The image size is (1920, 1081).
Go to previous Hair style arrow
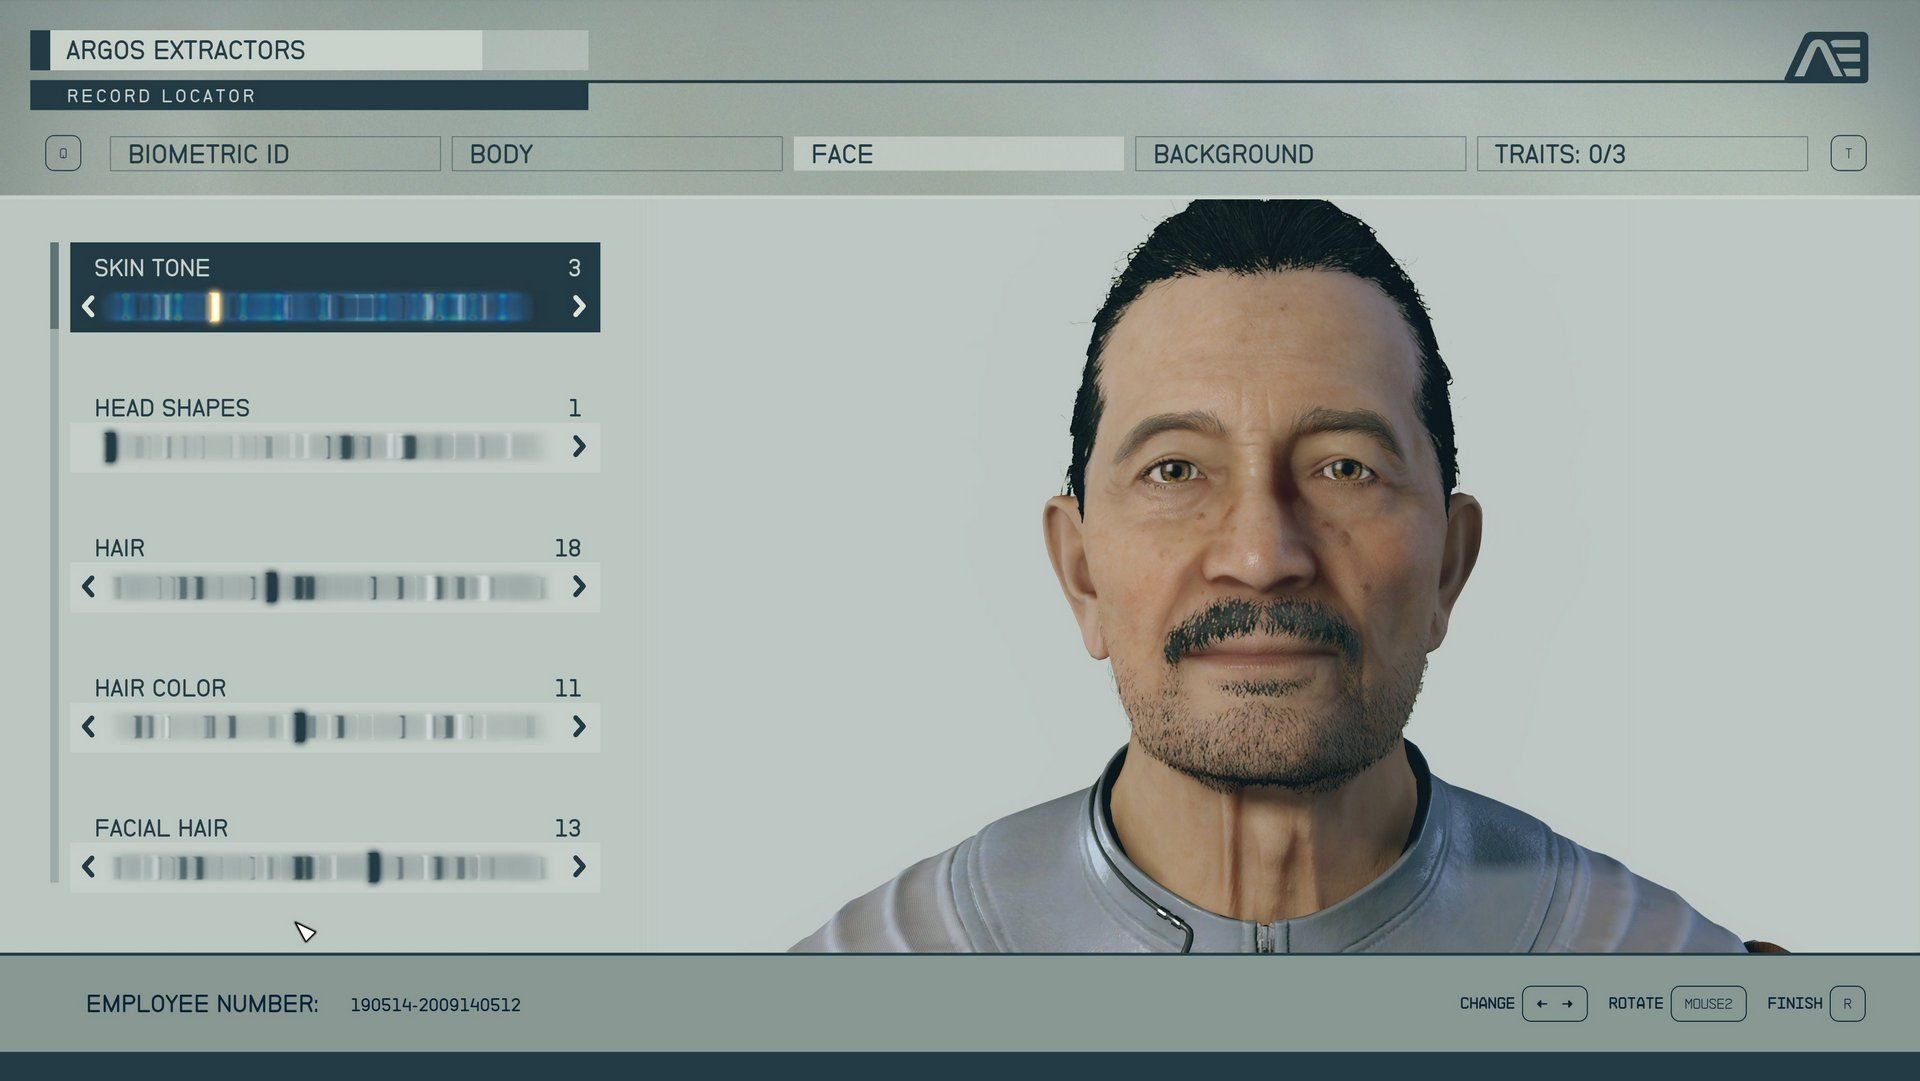(88, 587)
